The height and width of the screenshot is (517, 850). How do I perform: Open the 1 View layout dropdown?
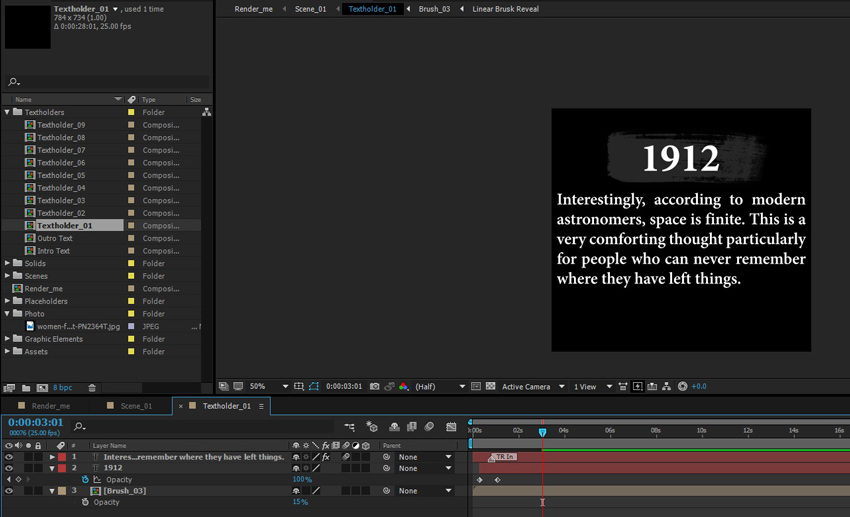[593, 386]
